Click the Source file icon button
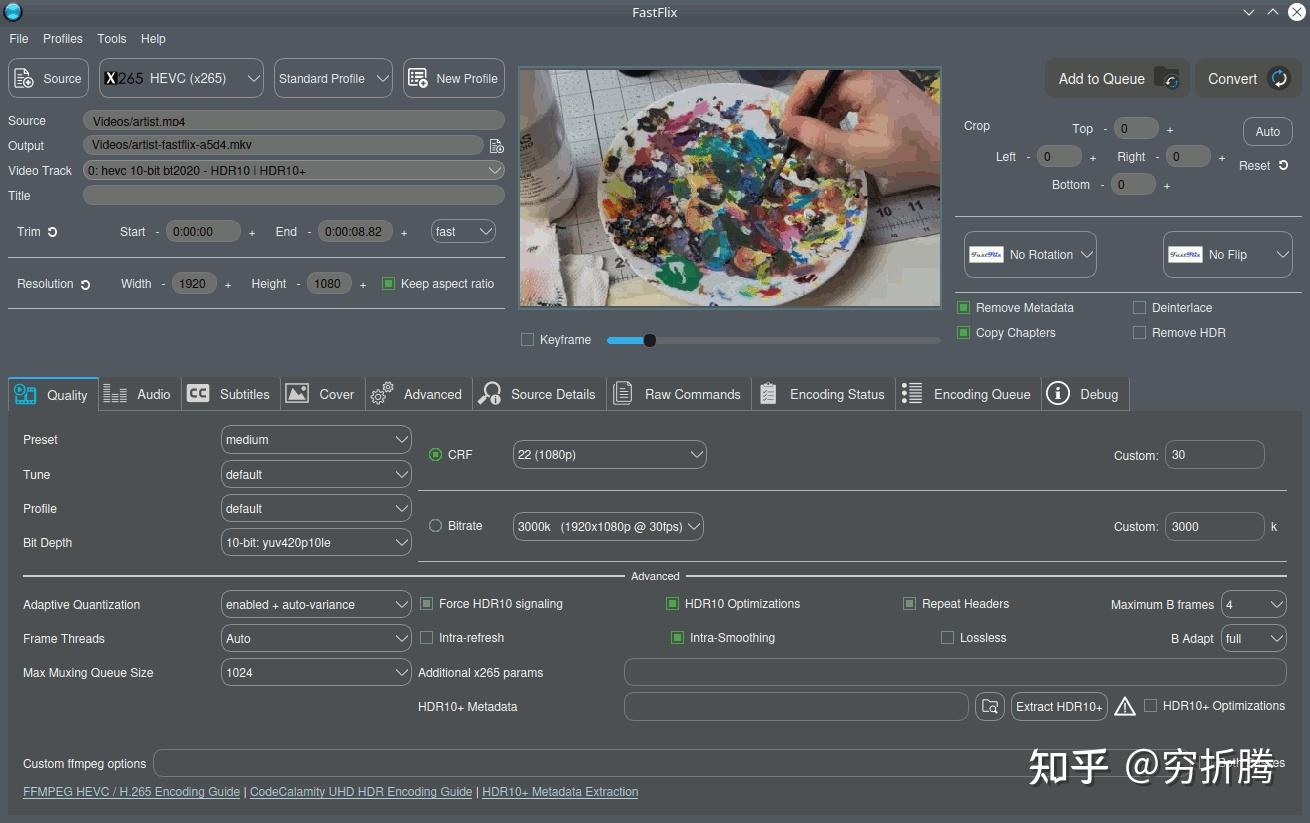Screen dimensions: 1310x823 point(48,79)
